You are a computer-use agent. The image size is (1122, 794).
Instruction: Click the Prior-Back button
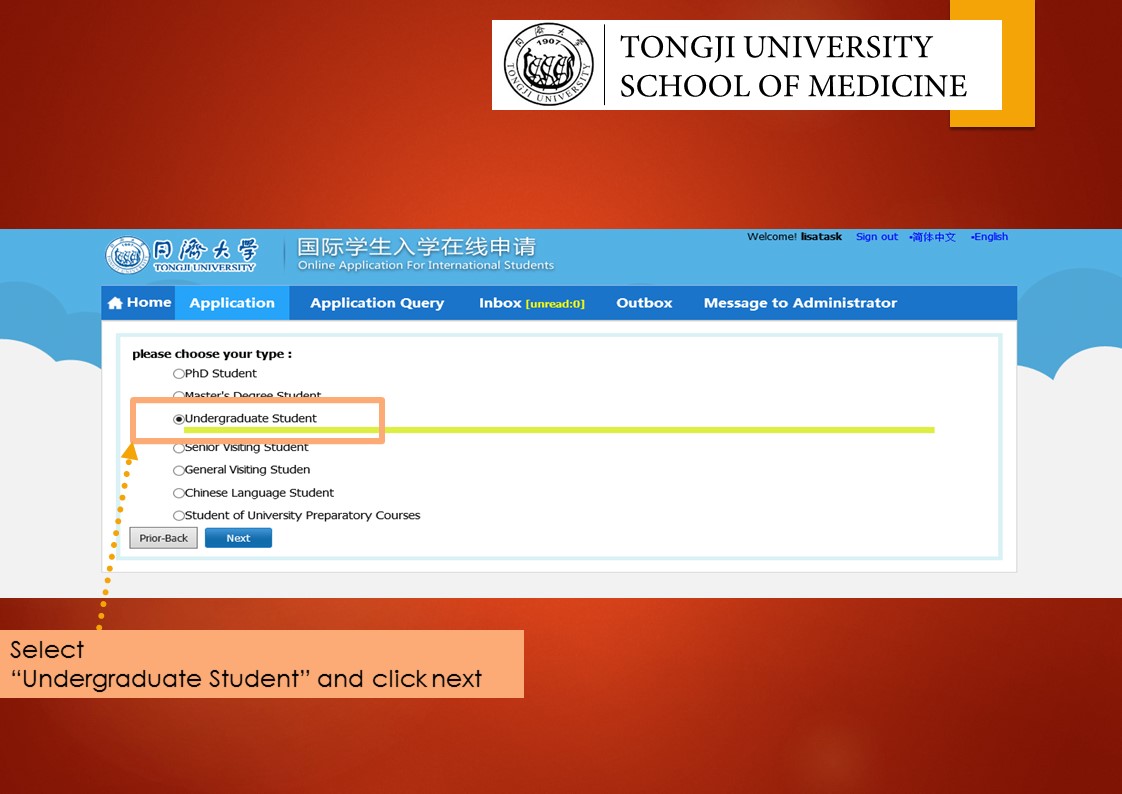coord(163,538)
